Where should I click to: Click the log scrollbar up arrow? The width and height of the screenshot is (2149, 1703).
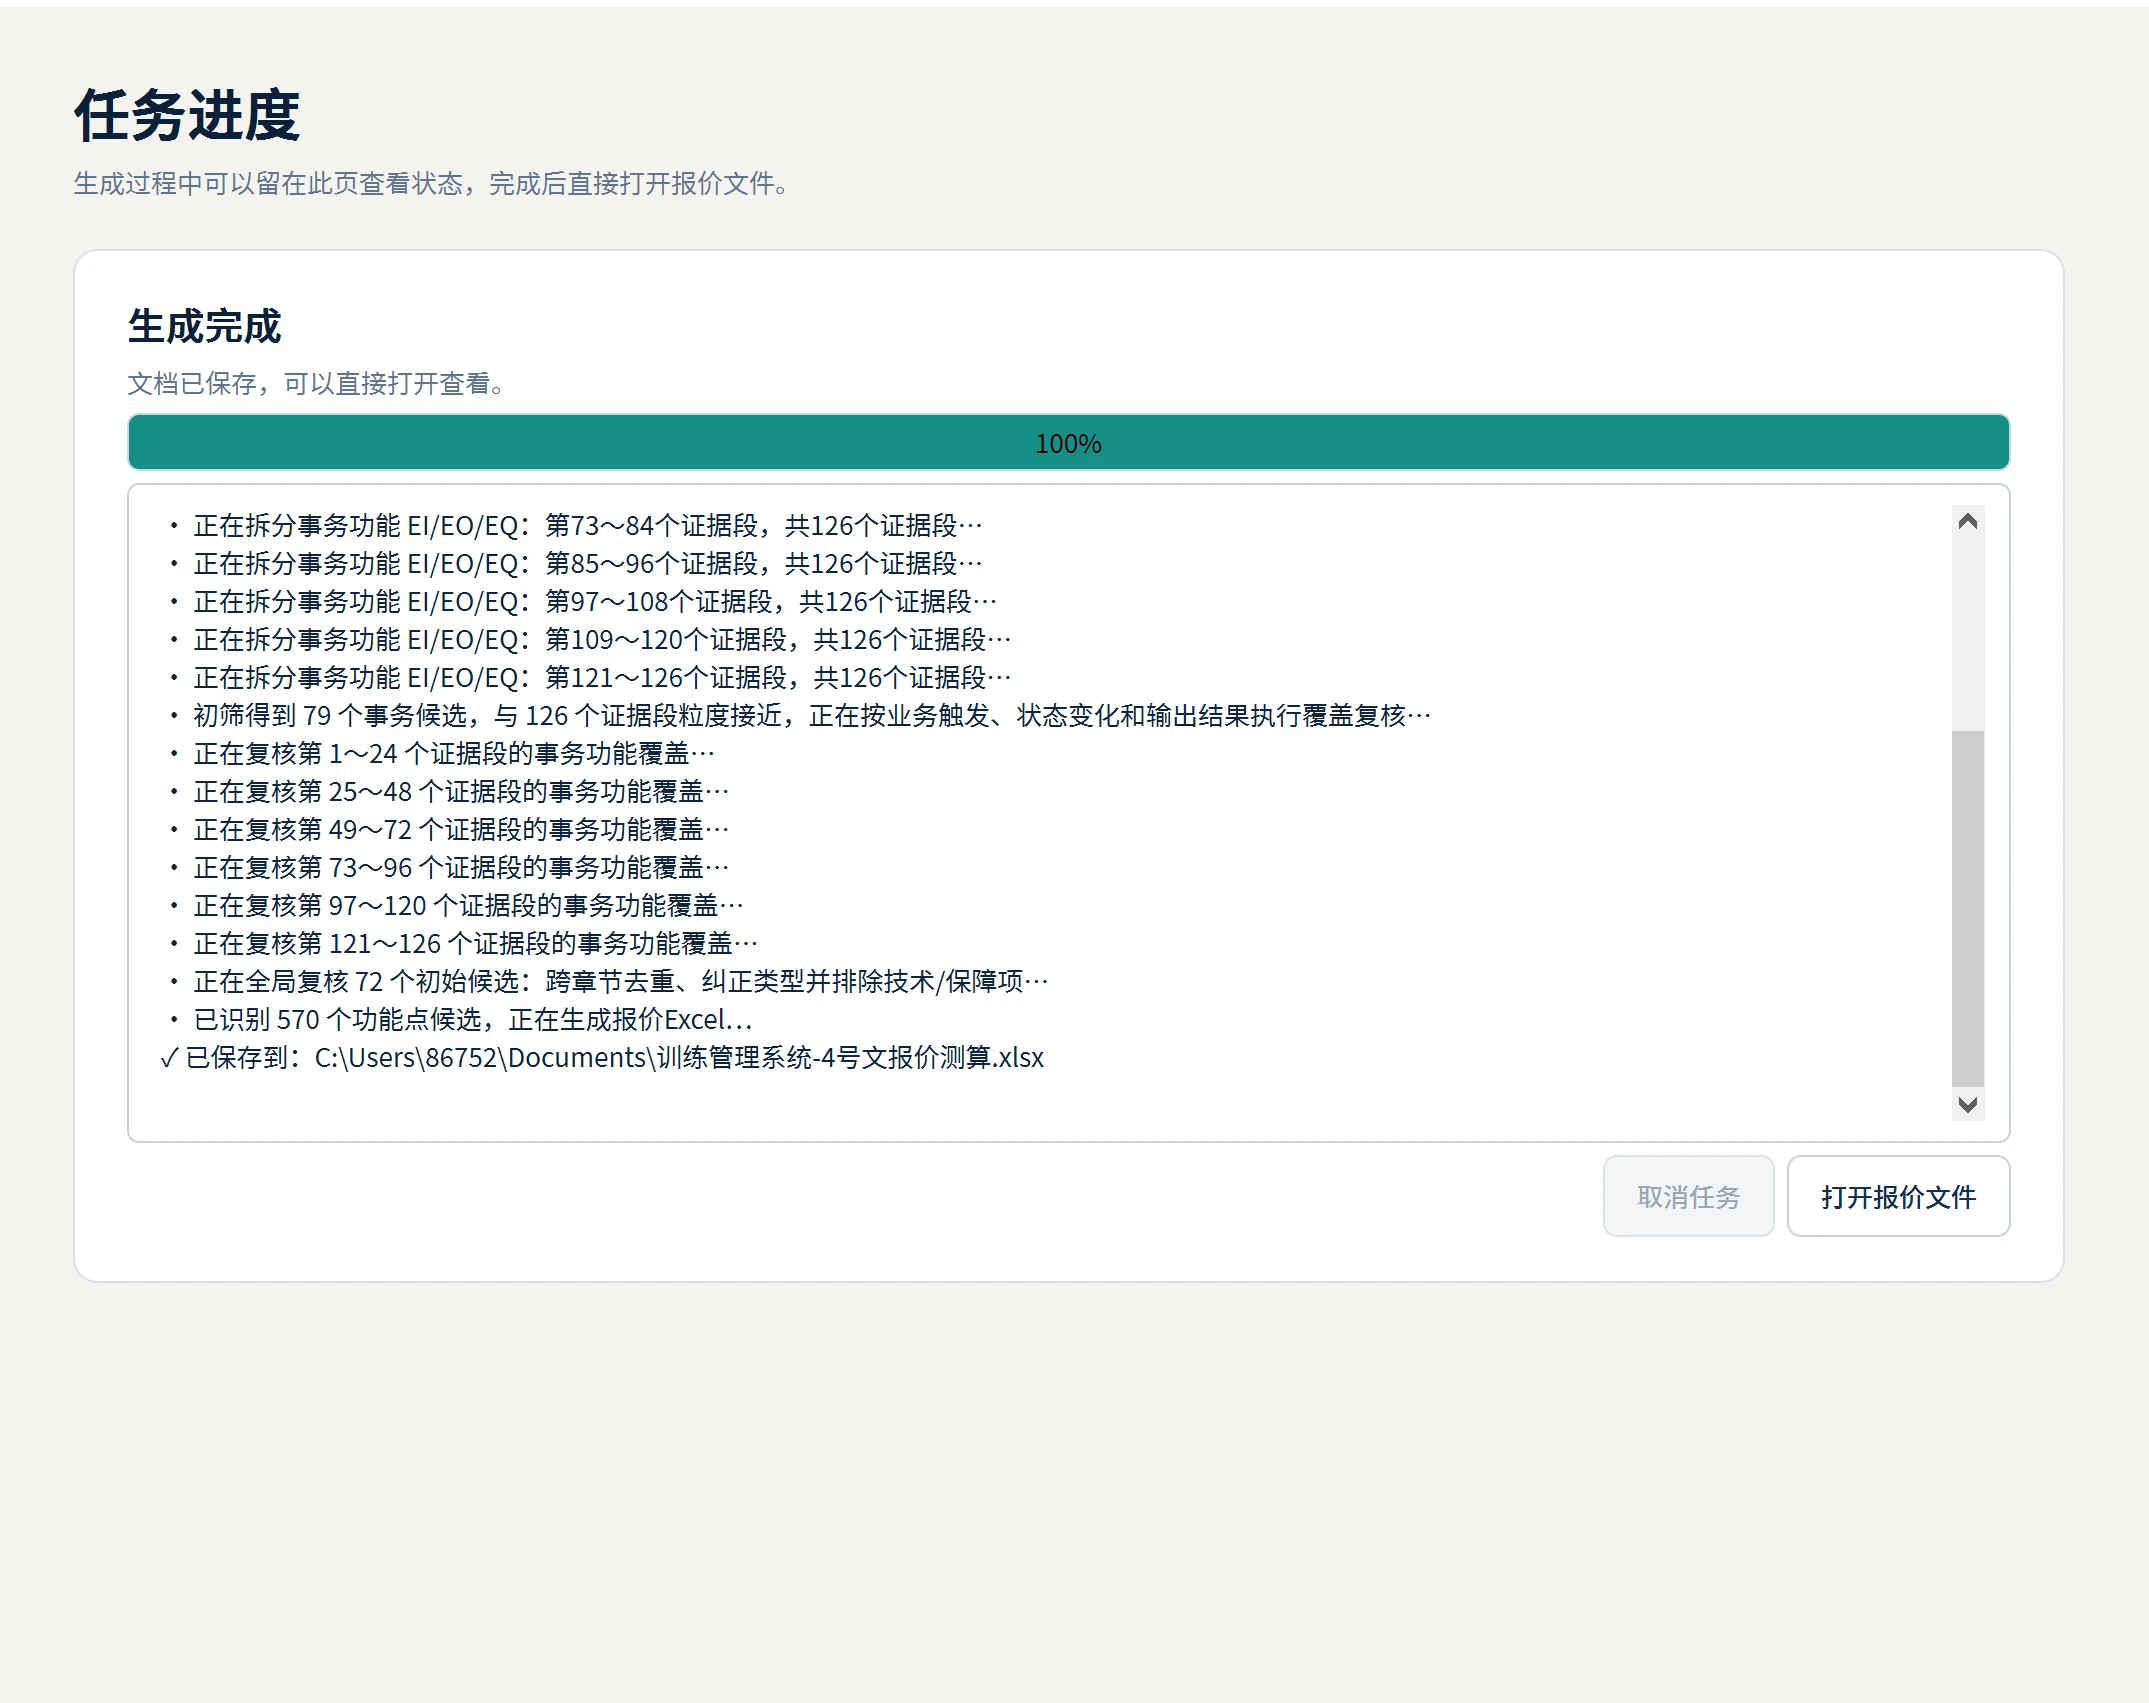click(1967, 521)
